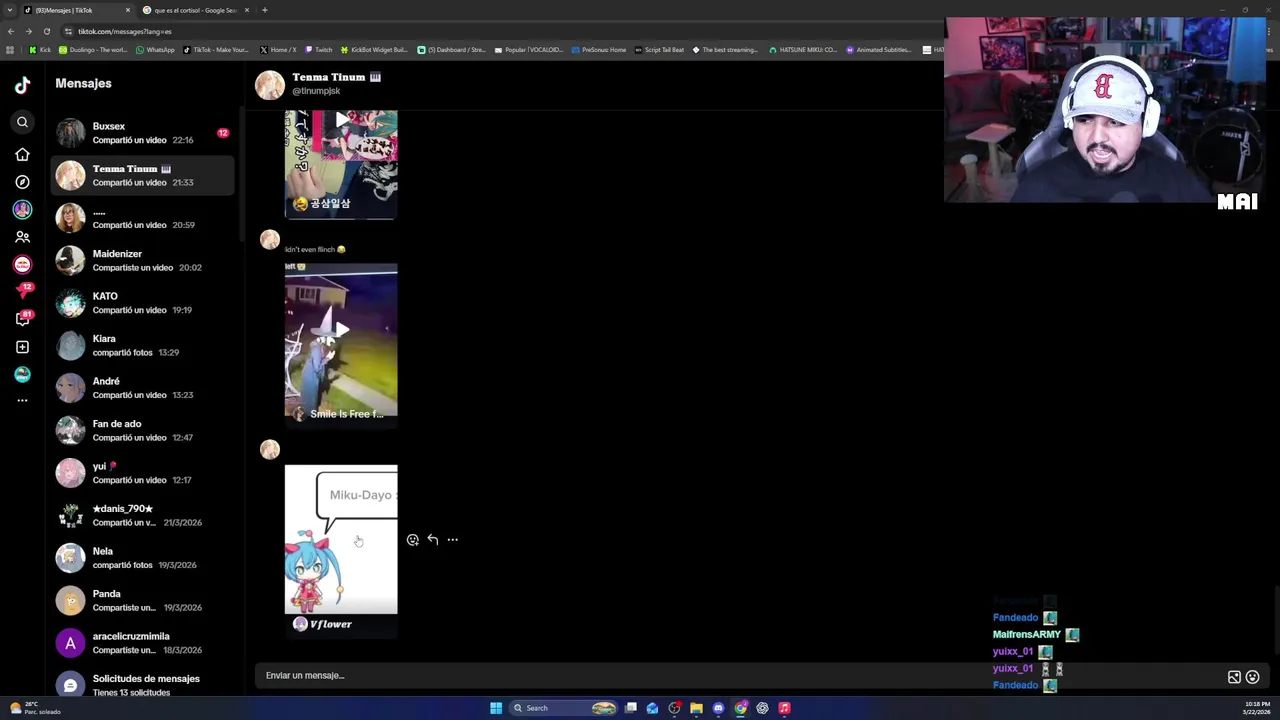
Task: Open the profile avatar icon in sidebar
Action: click(22, 374)
